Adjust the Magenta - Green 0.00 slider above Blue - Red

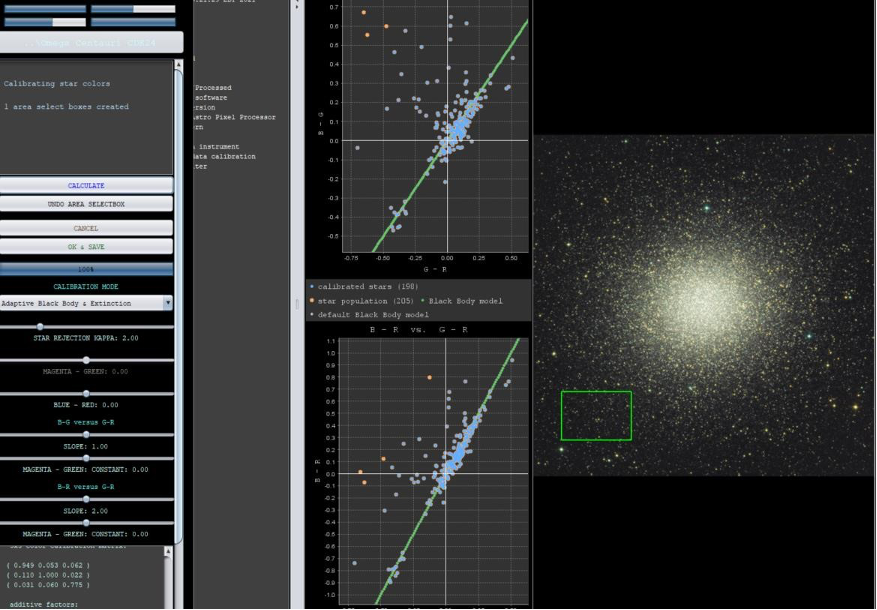point(86,360)
